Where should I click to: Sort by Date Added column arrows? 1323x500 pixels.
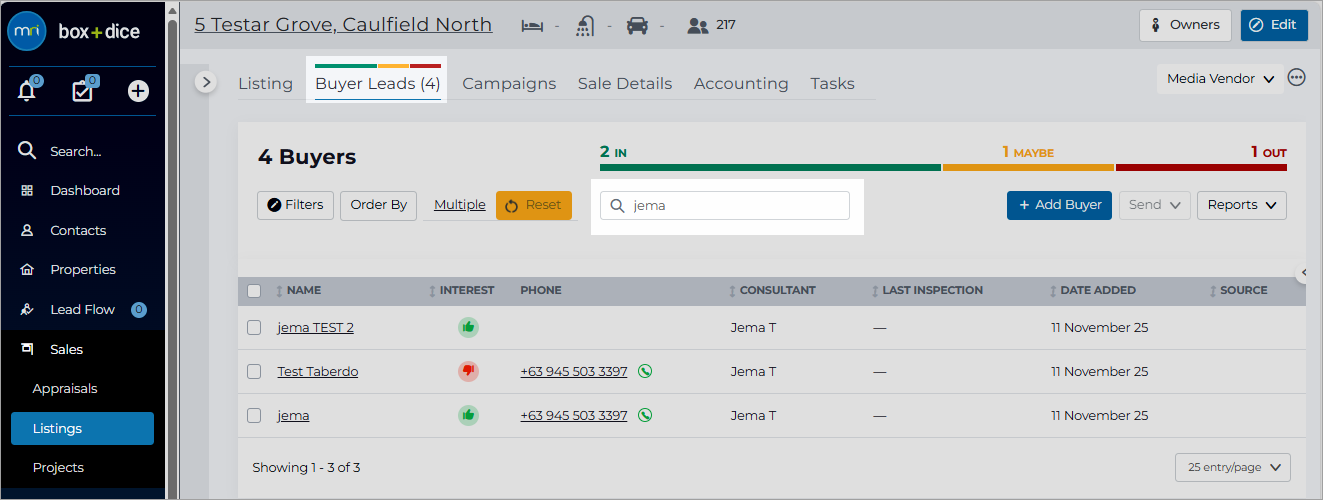click(x=1053, y=291)
